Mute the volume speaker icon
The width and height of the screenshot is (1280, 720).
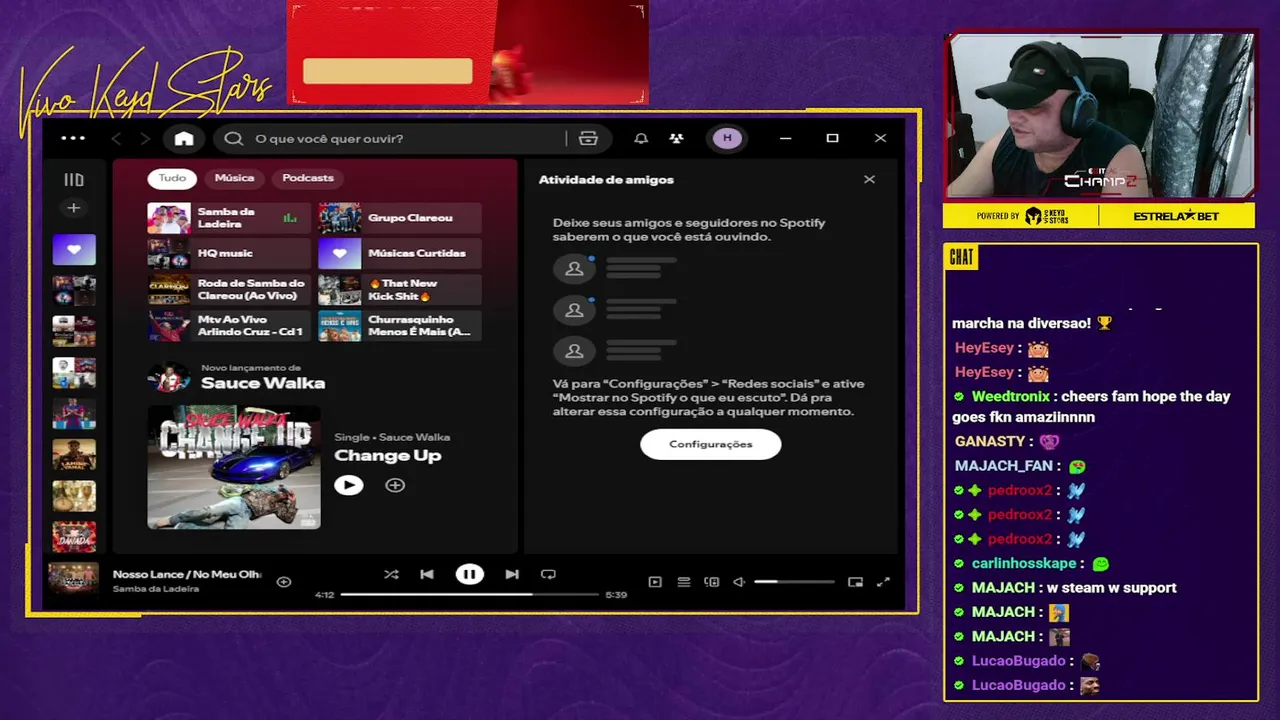[739, 582]
